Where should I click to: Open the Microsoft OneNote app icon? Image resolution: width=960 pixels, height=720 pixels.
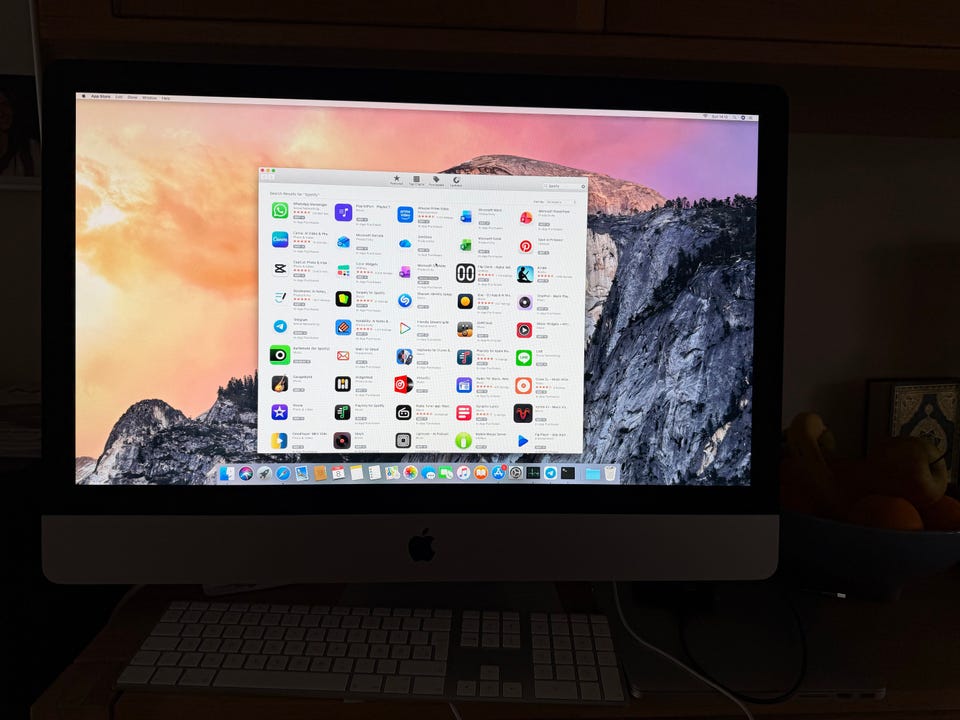tap(405, 272)
